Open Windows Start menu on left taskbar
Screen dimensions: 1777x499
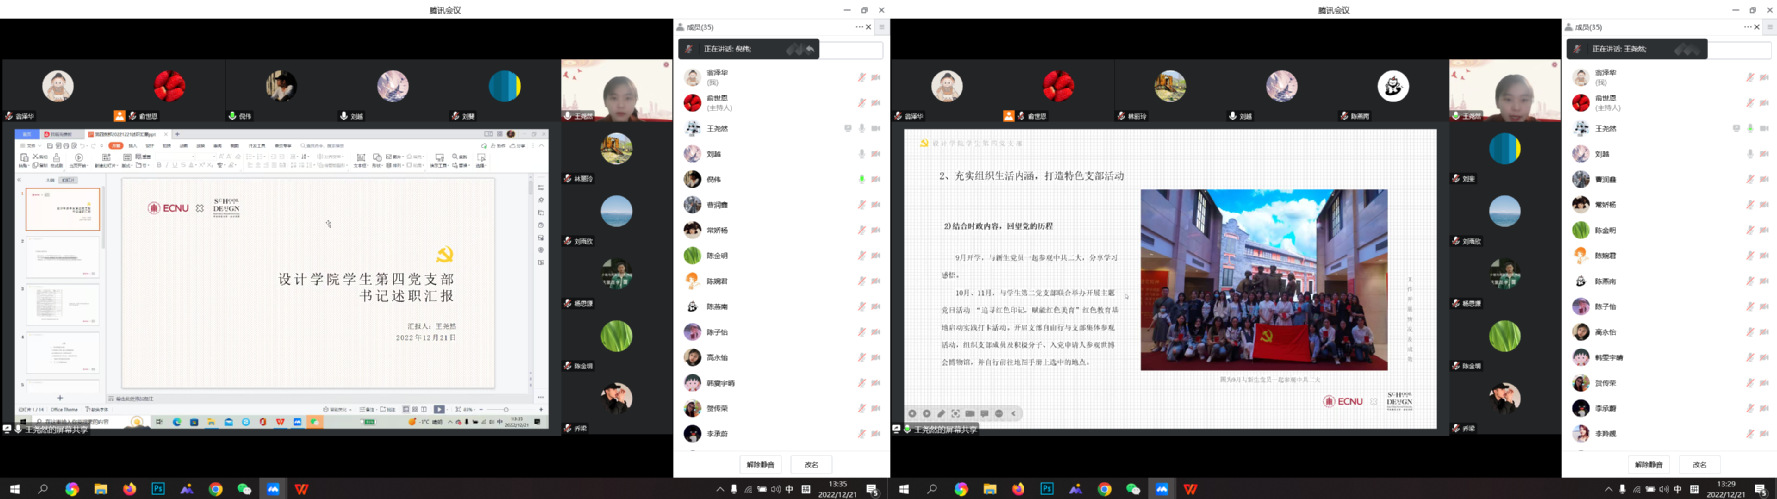point(14,489)
